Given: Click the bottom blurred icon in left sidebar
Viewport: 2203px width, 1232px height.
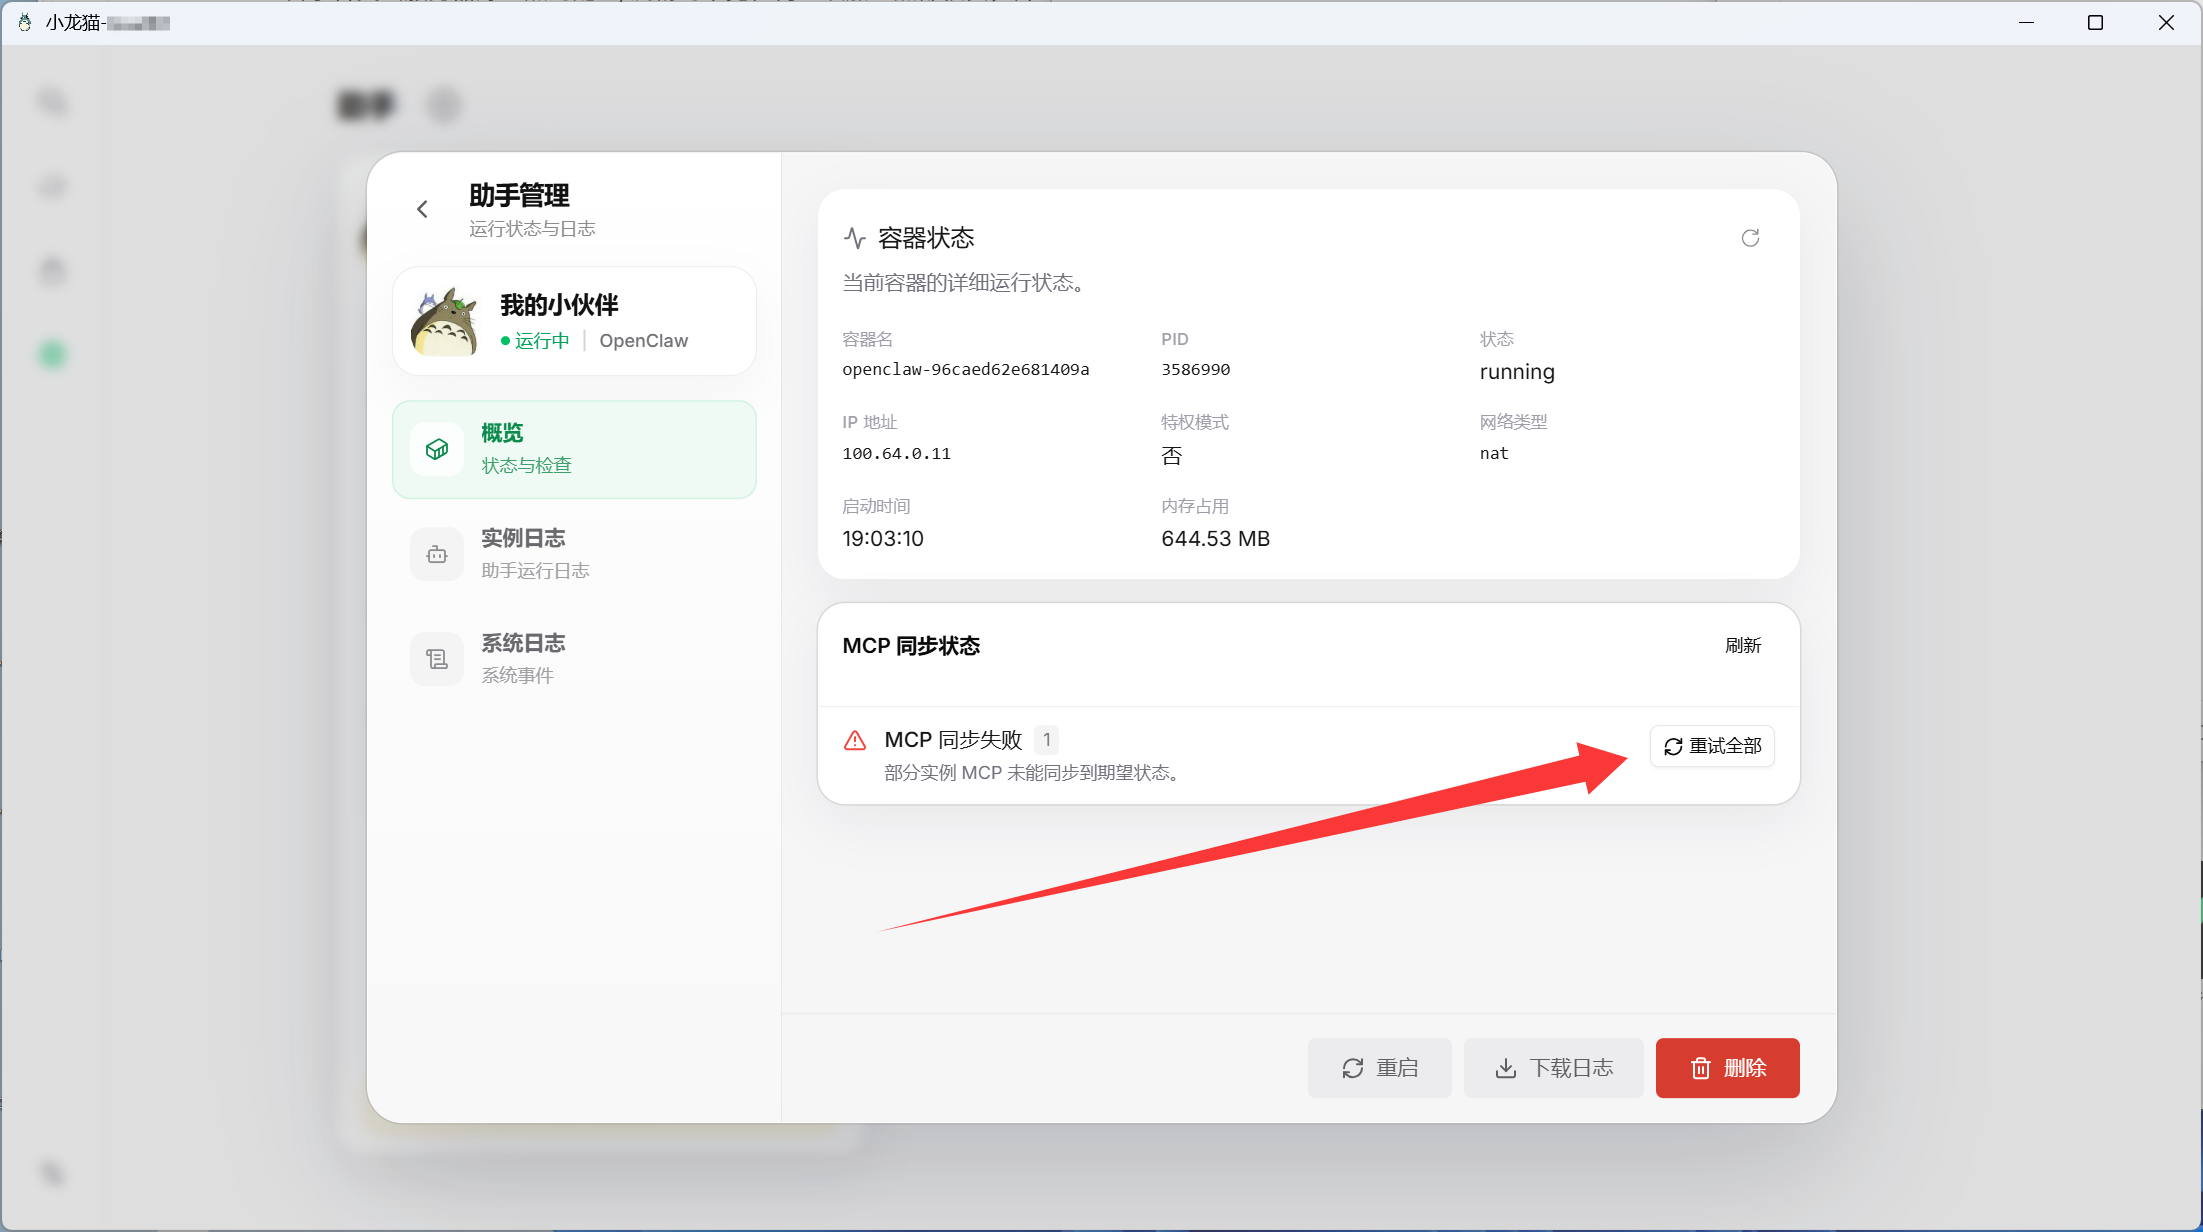Looking at the screenshot, I should [53, 1173].
